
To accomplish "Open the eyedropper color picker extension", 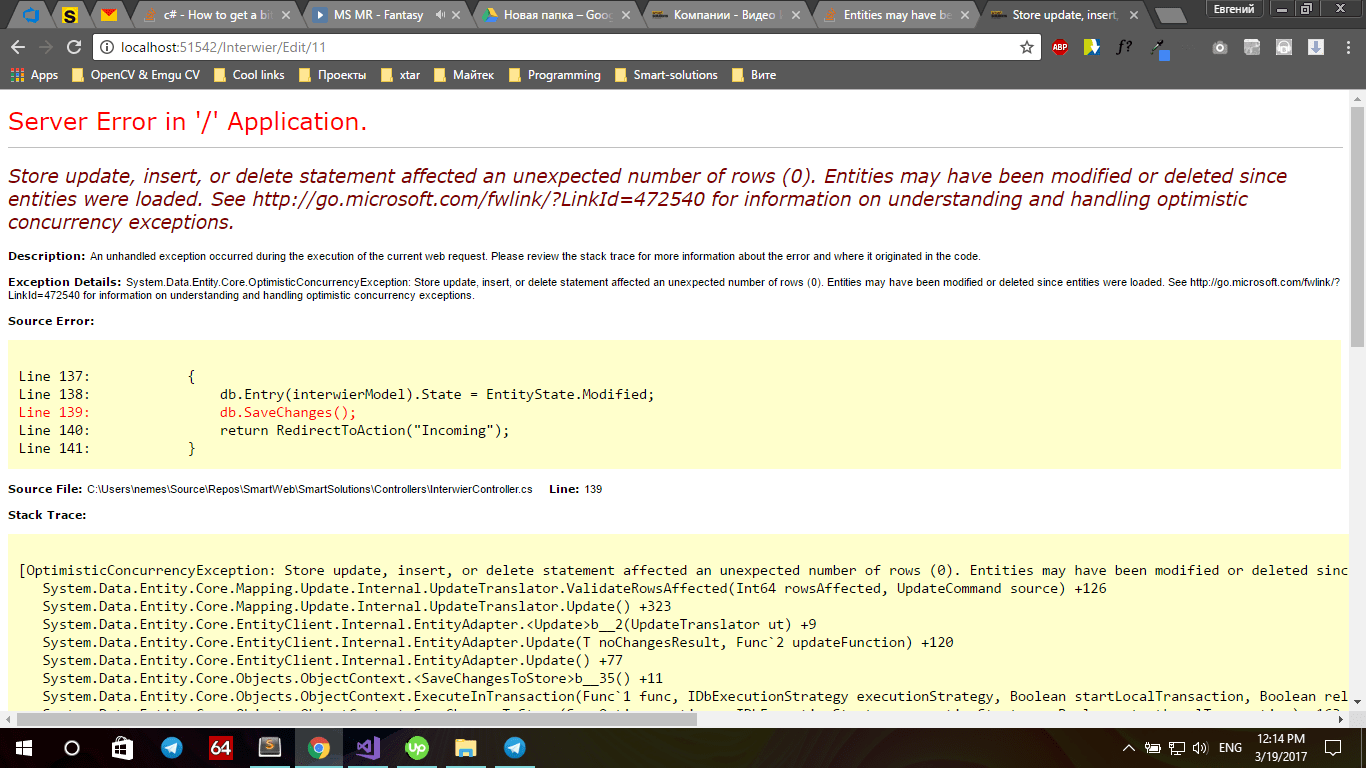I will (1158, 47).
